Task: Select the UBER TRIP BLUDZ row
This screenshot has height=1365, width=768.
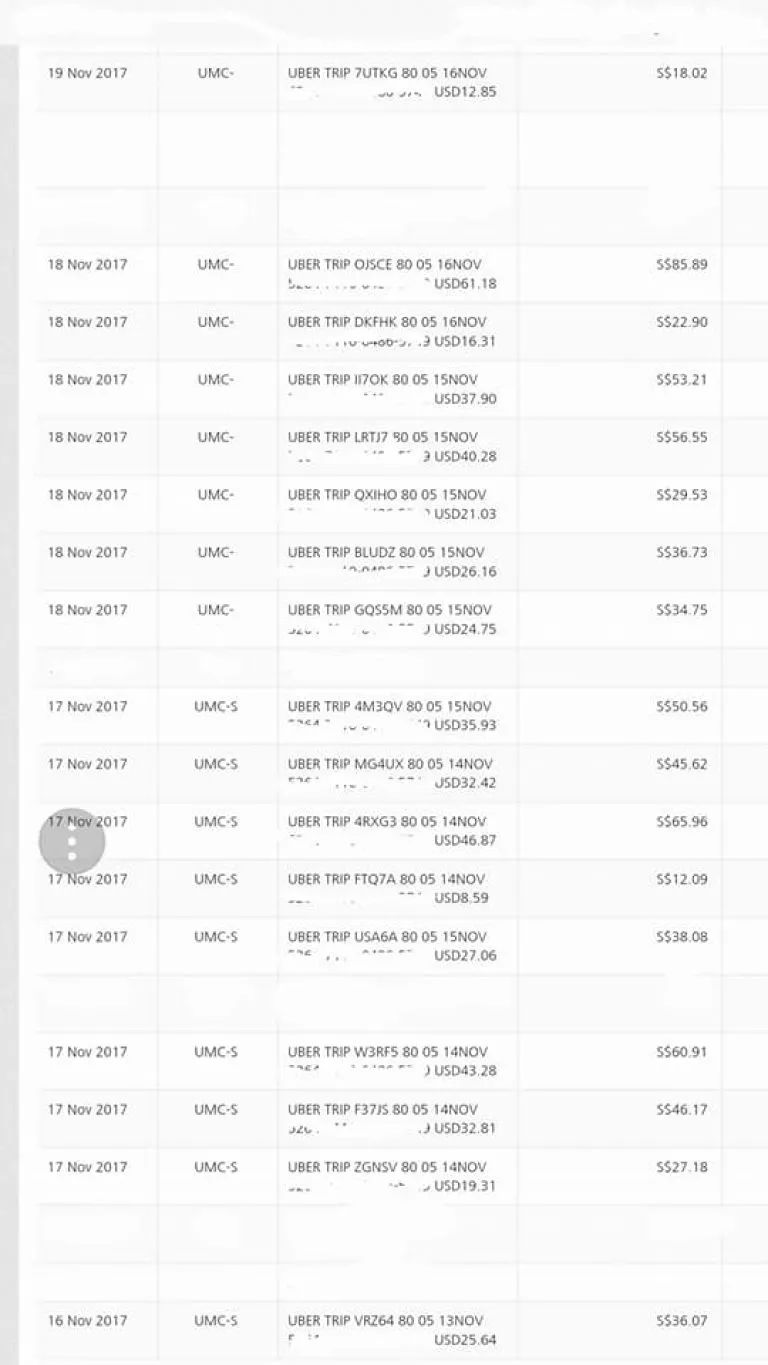Action: point(386,553)
